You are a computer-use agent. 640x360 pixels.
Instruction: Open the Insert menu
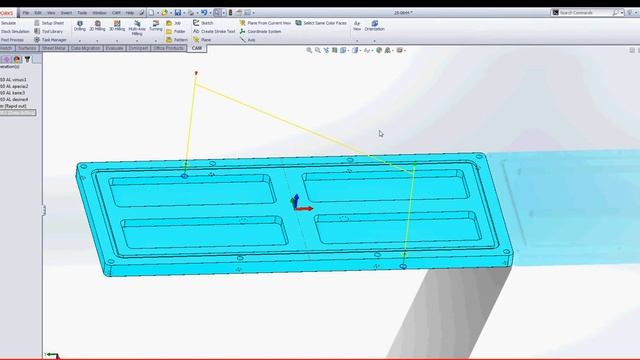click(66, 13)
